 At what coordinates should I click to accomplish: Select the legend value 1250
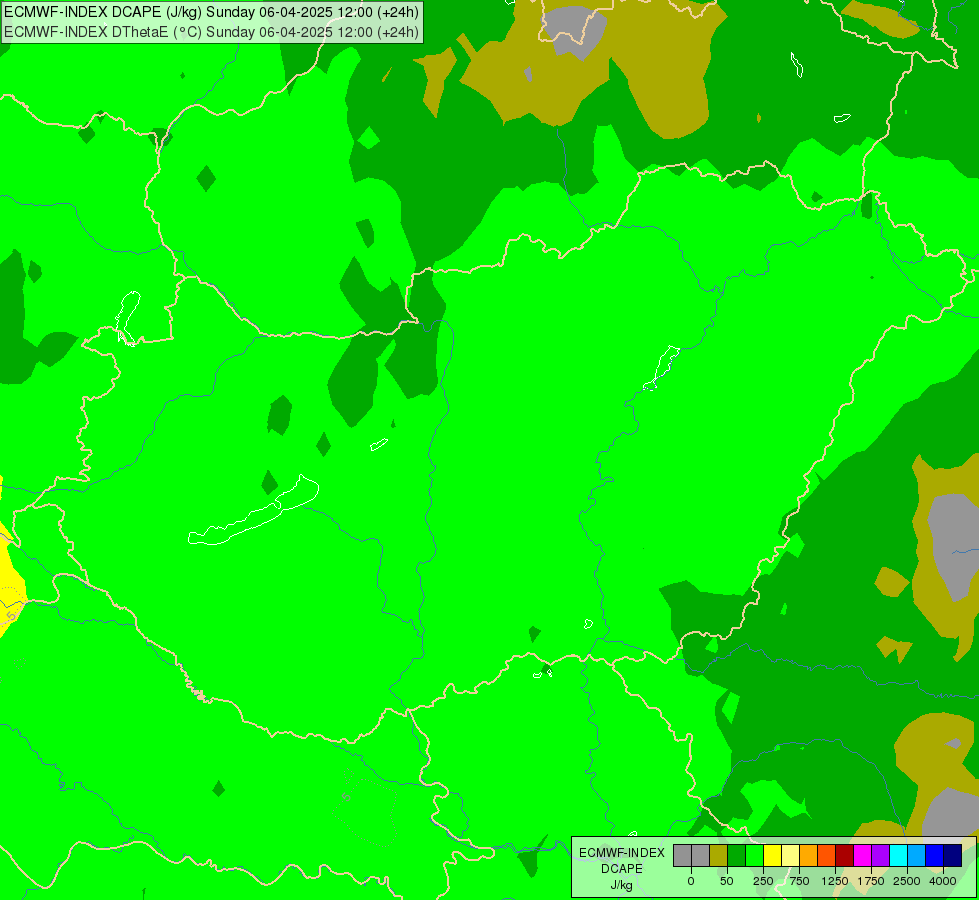click(x=835, y=881)
